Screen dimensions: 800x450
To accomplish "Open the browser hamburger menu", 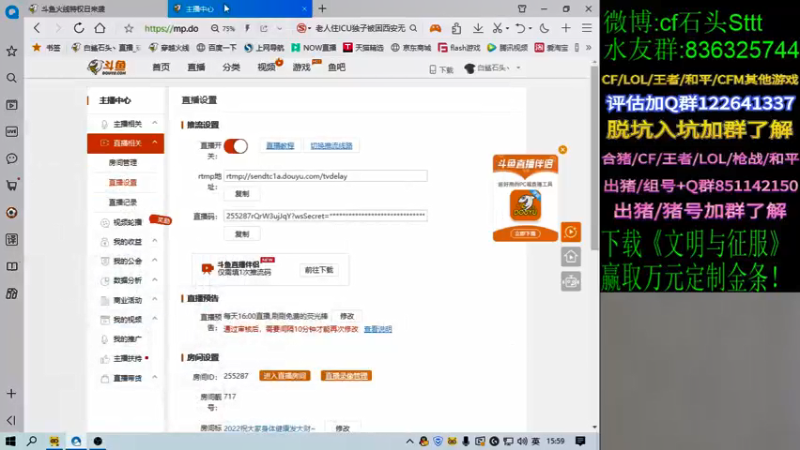I will [x=587, y=29].
